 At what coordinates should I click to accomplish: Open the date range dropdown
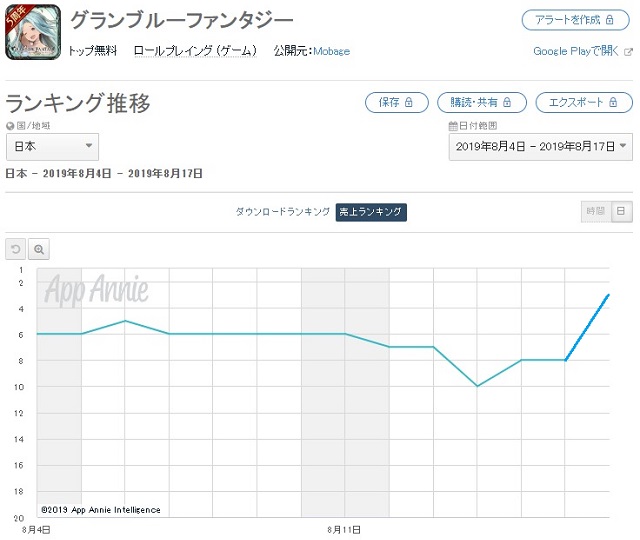540,147
